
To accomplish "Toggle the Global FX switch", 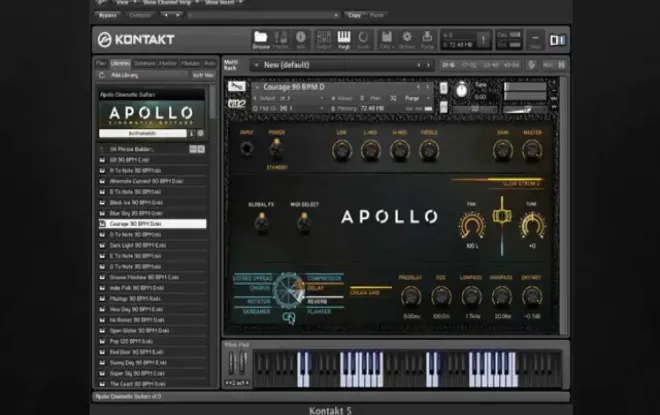I will [261, 221].
